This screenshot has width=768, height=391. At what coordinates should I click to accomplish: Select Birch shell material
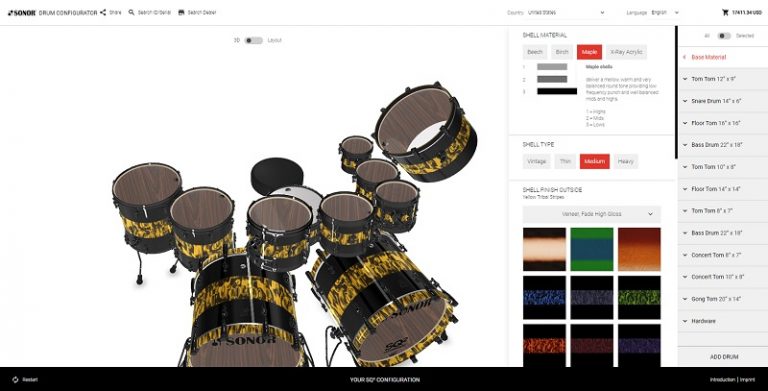[x=562, y=52]
